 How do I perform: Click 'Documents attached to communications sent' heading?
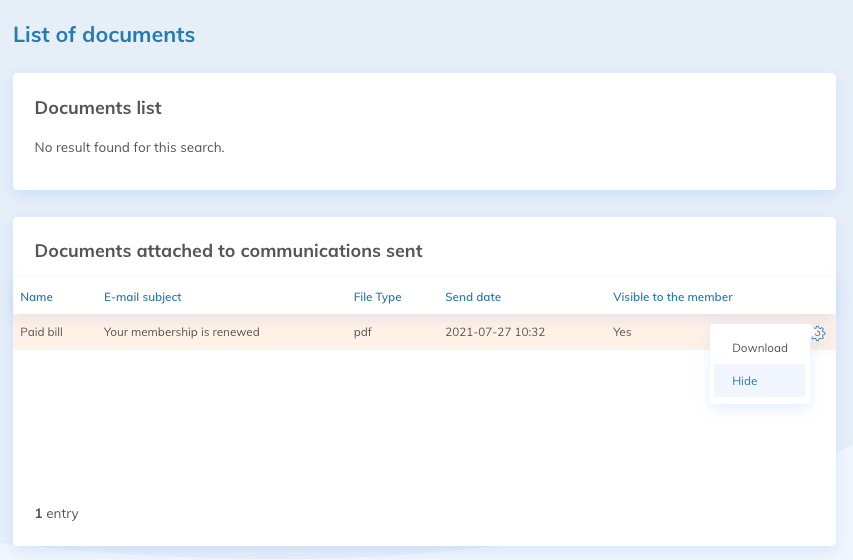(x=228, y=251)
